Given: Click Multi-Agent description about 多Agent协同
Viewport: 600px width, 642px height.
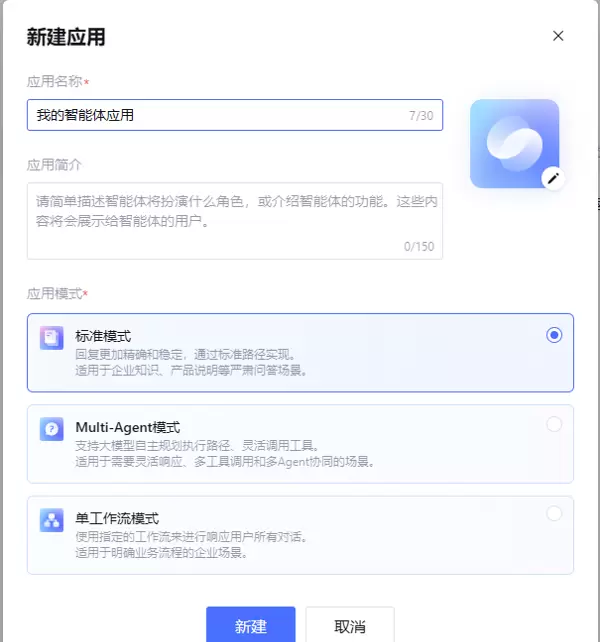Looking at the screenshot, I should pyautogui.click(x=224, y=462).
